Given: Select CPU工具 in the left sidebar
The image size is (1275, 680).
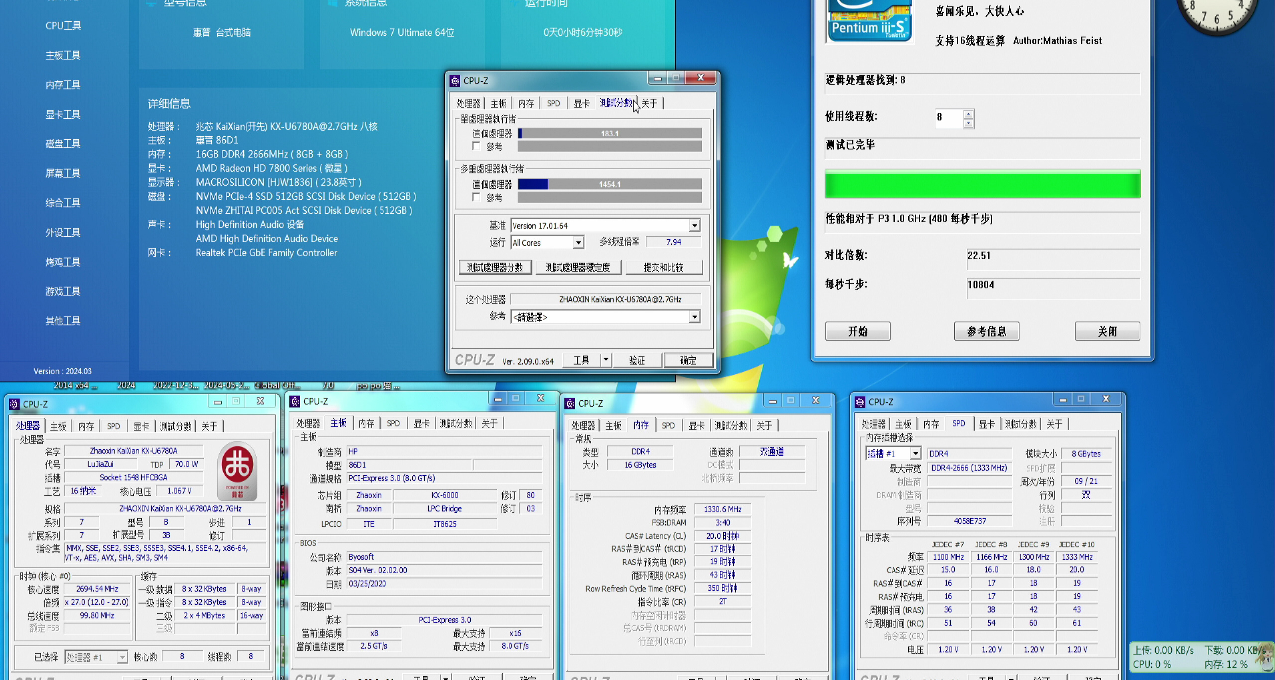Looking at the screenshot, I should [63, 26].
